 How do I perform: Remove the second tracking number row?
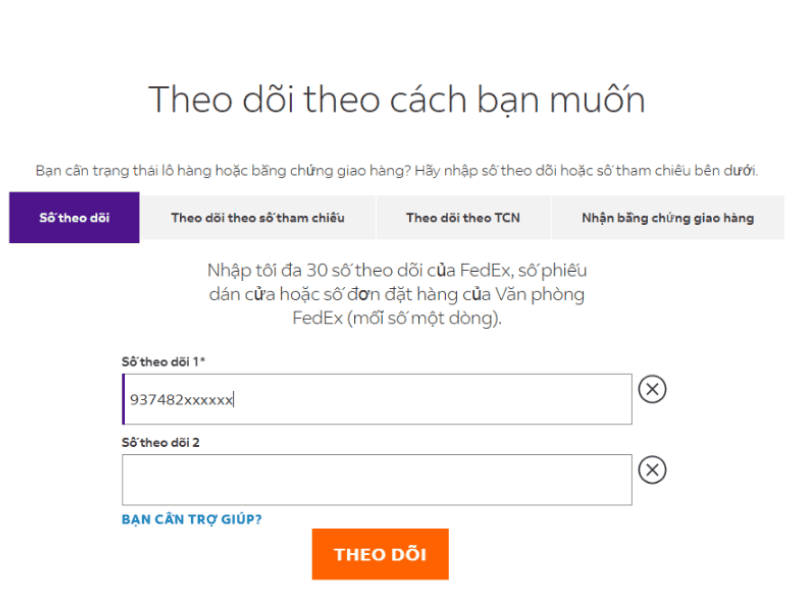[x=652, y=469]
